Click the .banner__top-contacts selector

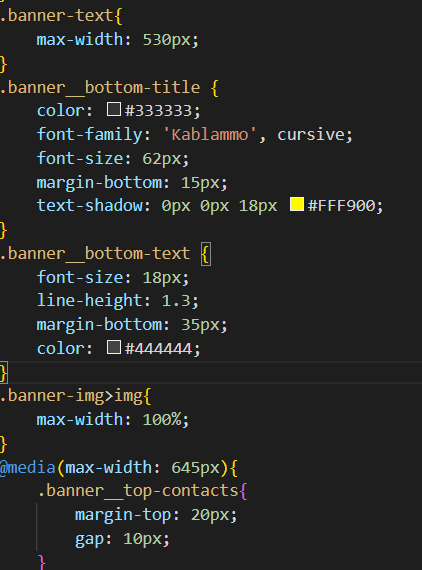point(138,491)
